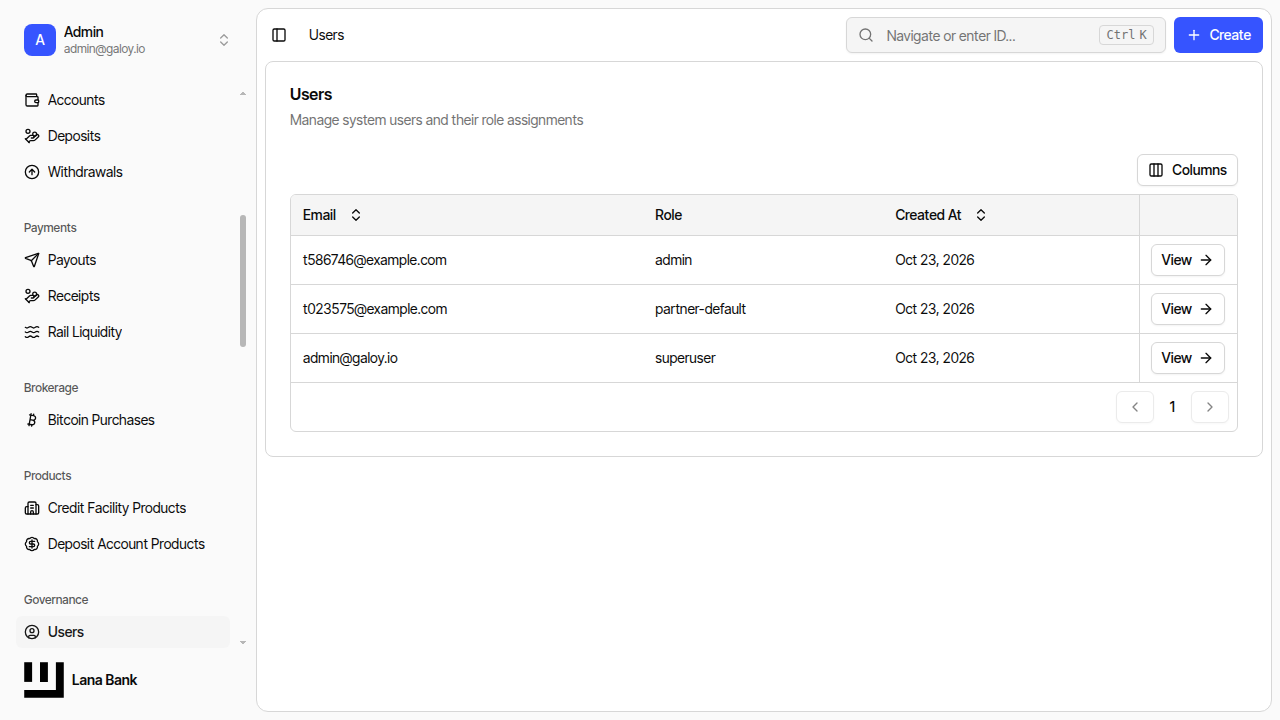Click the Ctrl K shortcut badge
Viewport: 1280px width, 720px height.
pos(1126,35)
